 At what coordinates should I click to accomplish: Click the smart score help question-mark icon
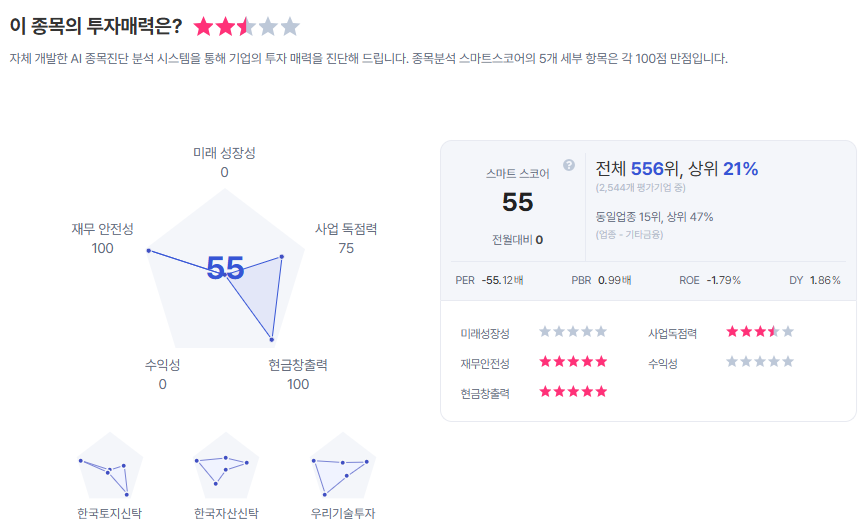pyautogui.click(x=569, y=165)
